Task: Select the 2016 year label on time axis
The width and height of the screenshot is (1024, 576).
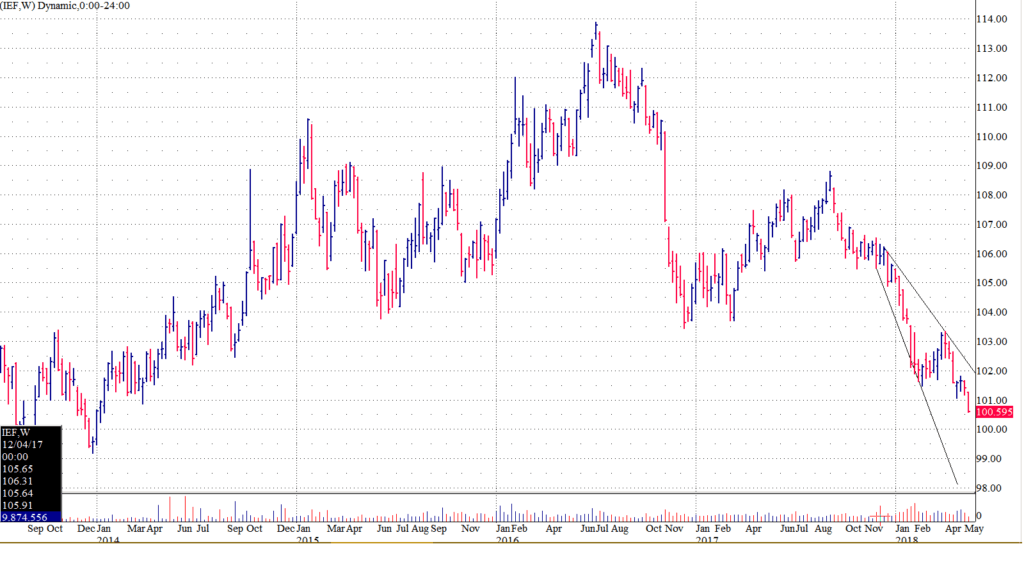Action: [508, 540]
